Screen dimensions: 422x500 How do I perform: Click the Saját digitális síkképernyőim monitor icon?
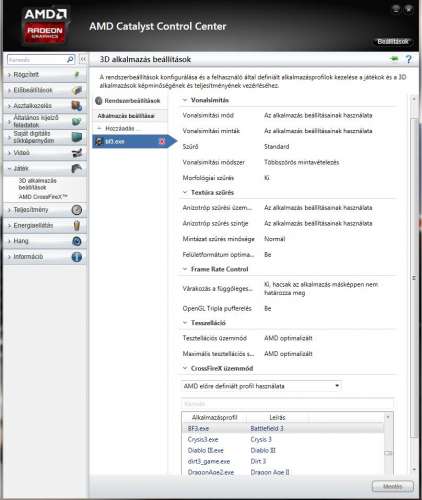(x=77, y=137)
